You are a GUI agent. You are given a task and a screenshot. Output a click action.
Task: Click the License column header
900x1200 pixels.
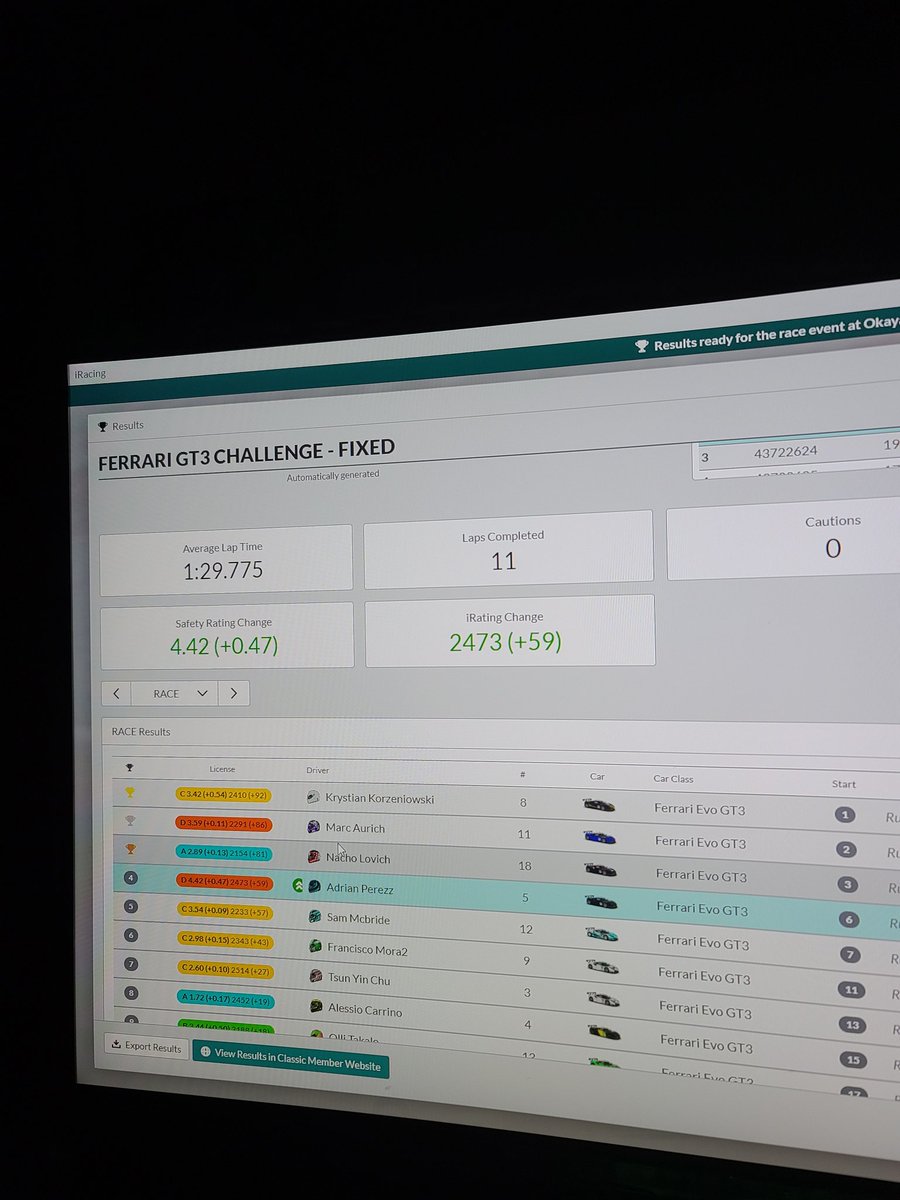(222, 769)
